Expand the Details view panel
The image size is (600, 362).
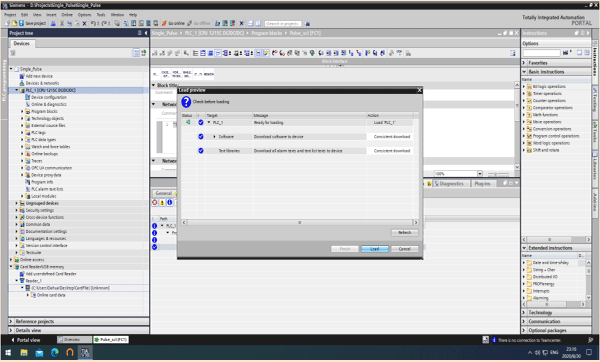pyautogui.click(x=11, y=330)
